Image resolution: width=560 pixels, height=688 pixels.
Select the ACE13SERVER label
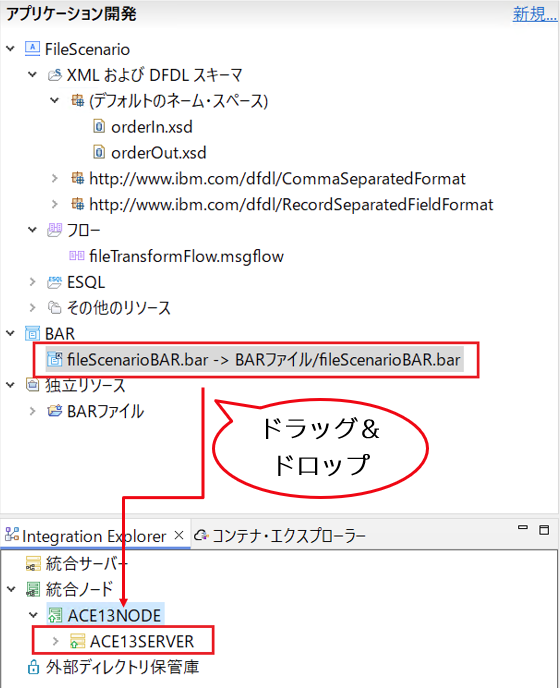[x=142, y=641]
